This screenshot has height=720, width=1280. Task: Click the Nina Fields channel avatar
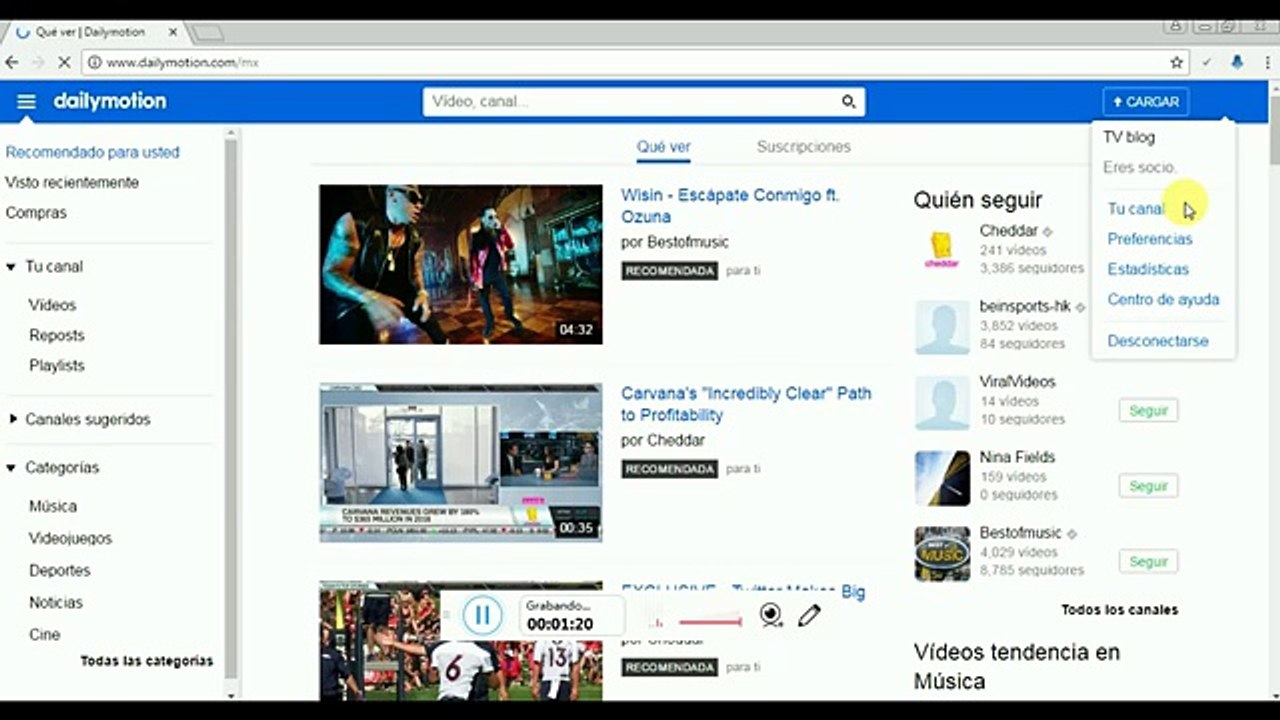[942, 478]
